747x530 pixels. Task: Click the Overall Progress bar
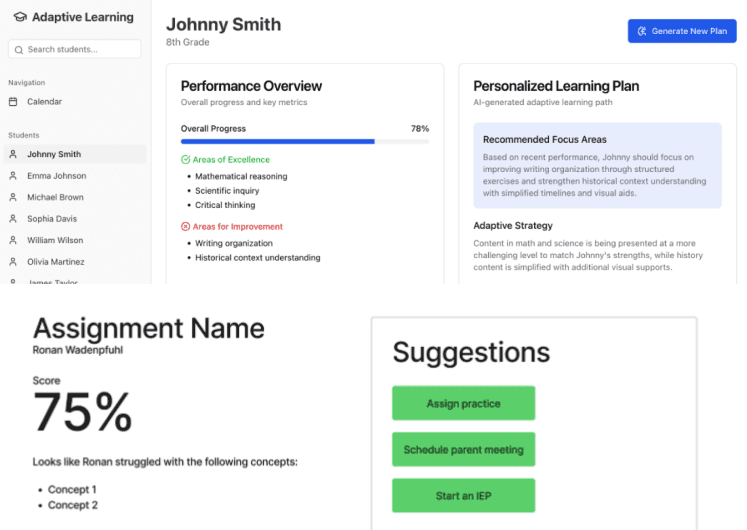(305, 141)
